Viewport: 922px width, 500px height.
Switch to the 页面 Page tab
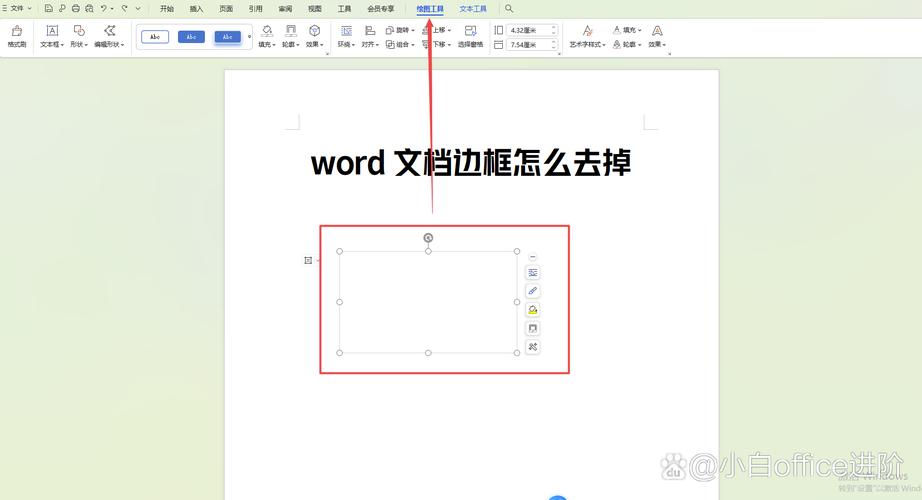(x=226, y=9)
